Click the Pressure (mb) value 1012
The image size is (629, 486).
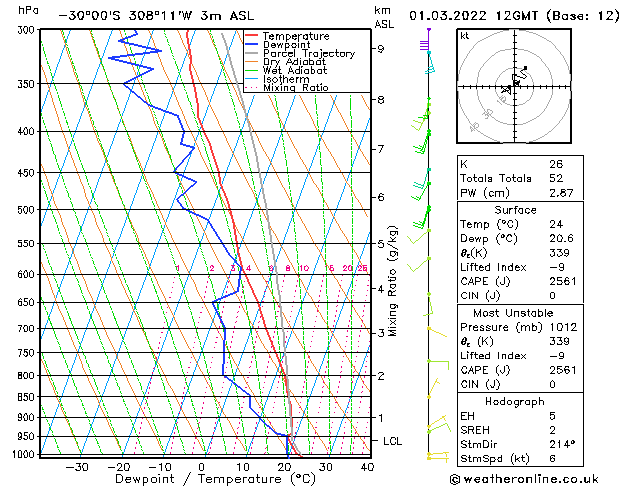click(563, 327)
